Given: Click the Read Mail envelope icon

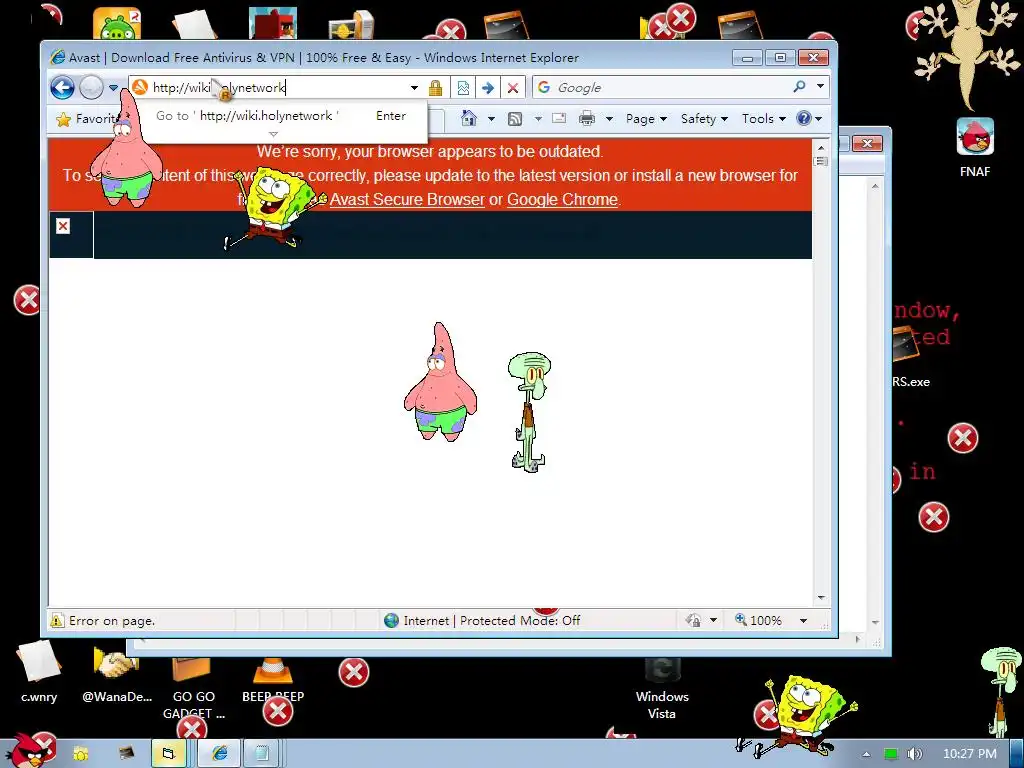Looking at the screenshot, I should pyautogui.click(x=559, y=118).
